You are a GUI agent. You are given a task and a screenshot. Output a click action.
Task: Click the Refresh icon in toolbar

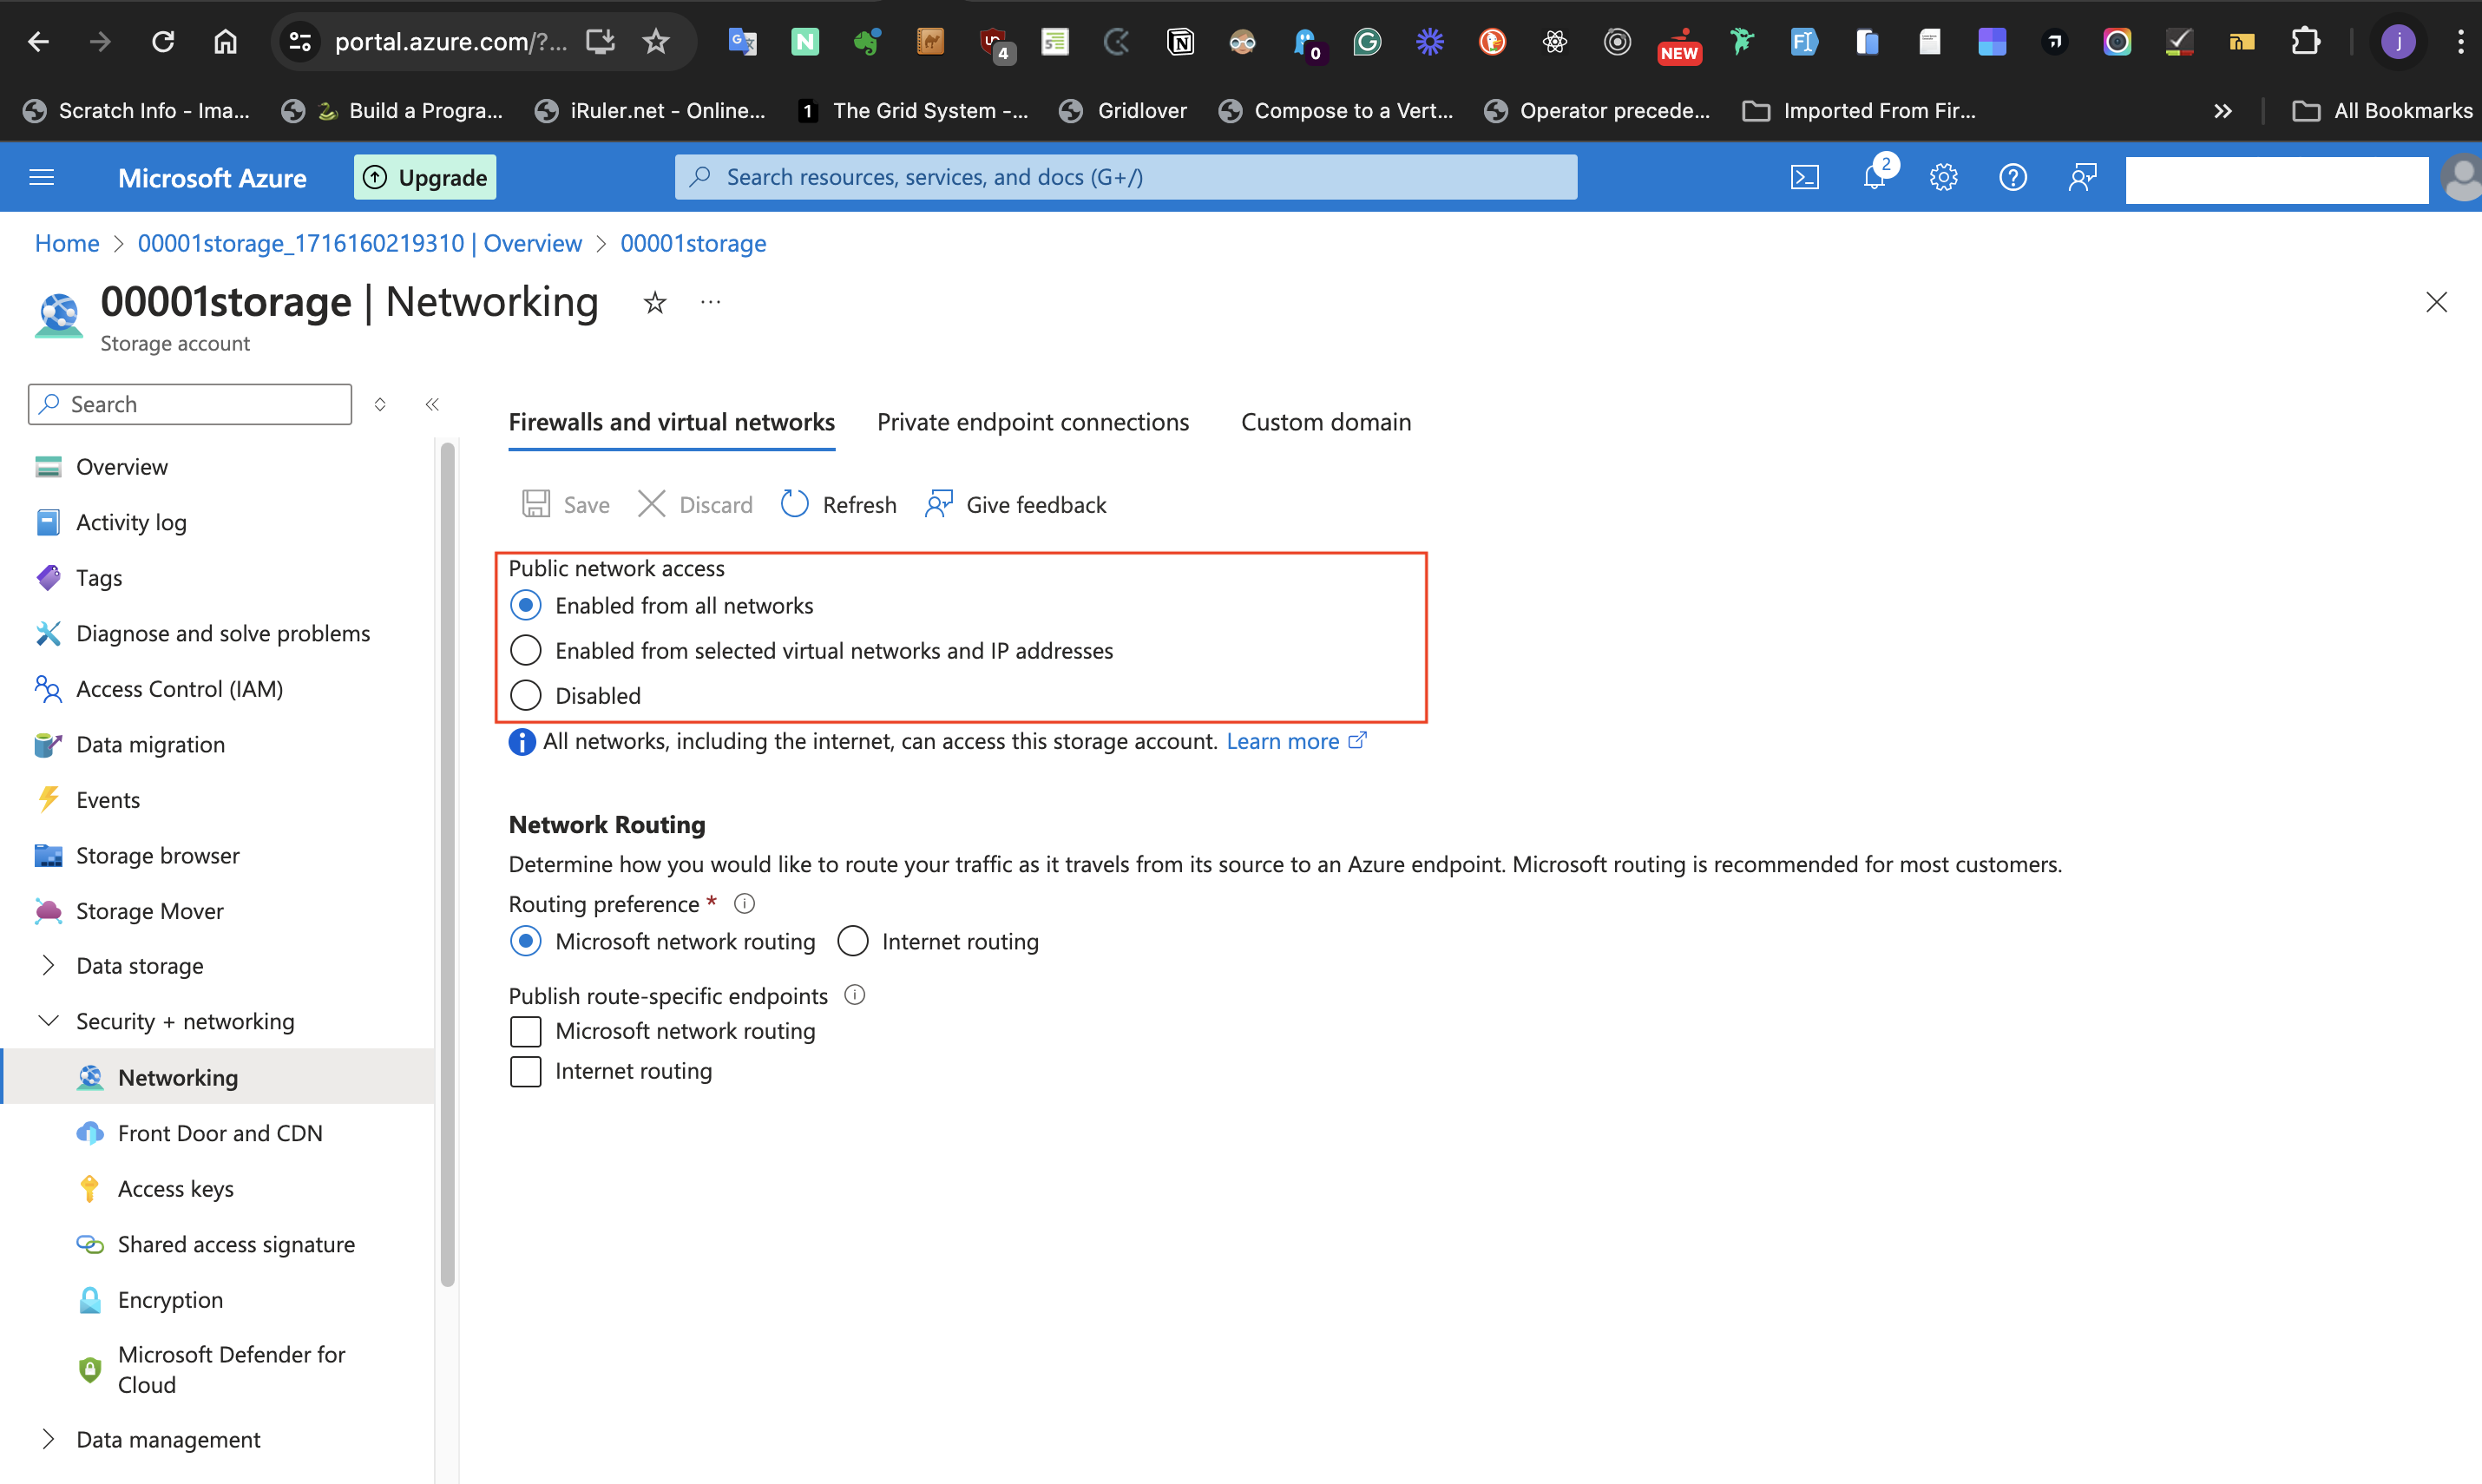click(x=795, y=504)
